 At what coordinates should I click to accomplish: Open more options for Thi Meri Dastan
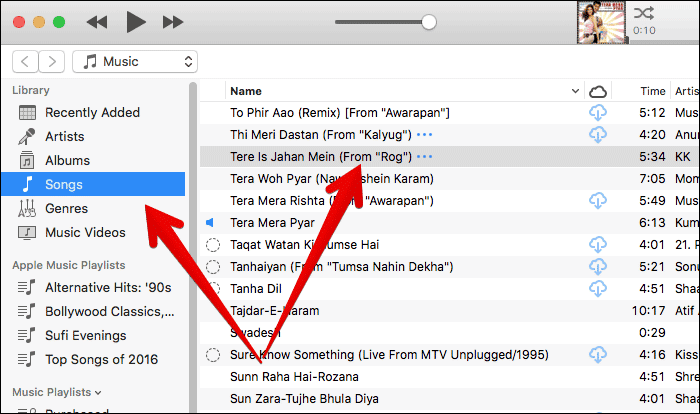coord(424,134)
